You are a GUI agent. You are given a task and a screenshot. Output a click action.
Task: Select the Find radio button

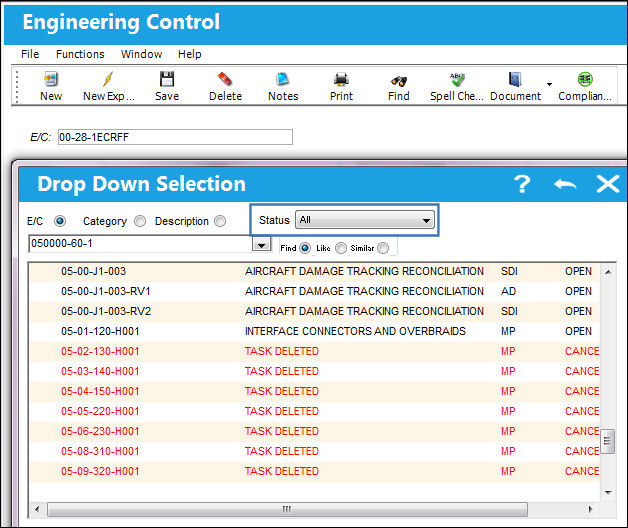[x=305, y=248]
